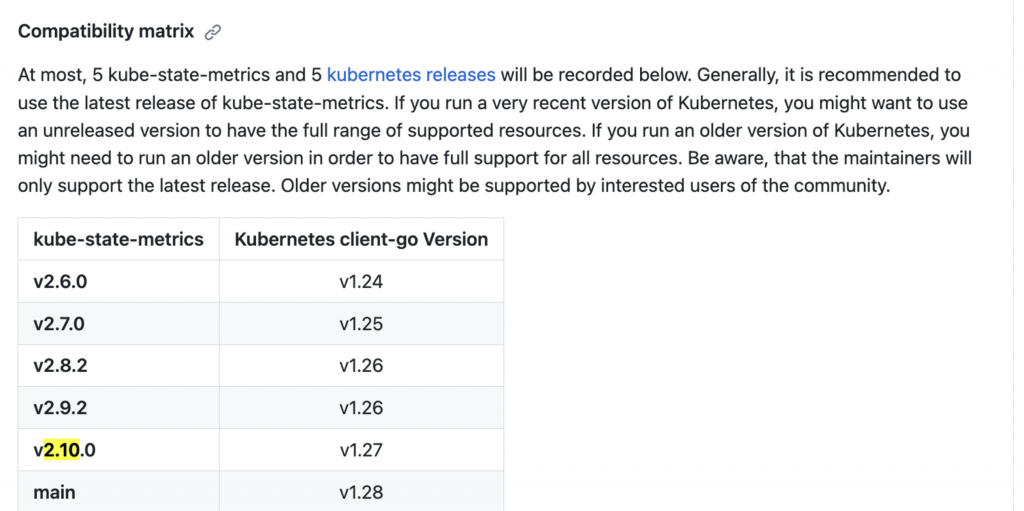This screenshot has width=1024, height=511.
Task: Select the main row label cell
Action: [x=119, y=491]
